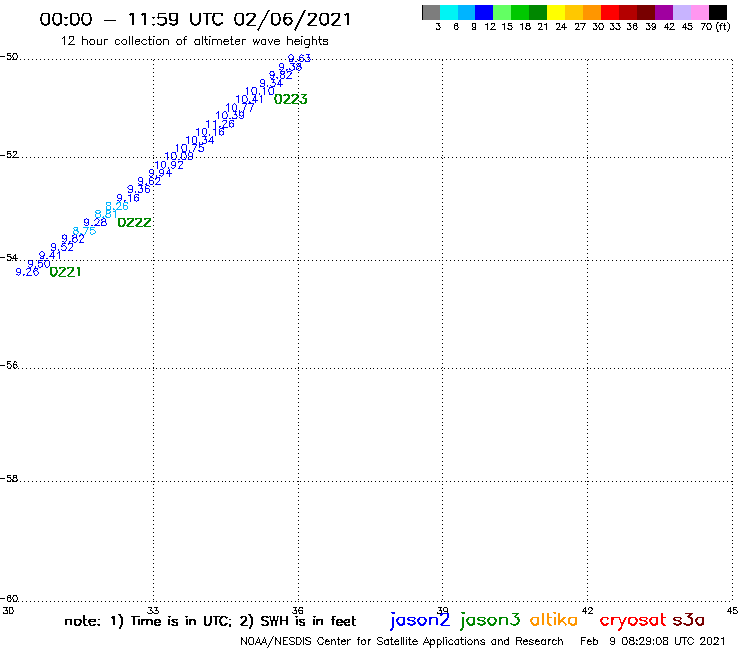
Task: Click the green 'jason3' legend label
Action: (490, 620)
